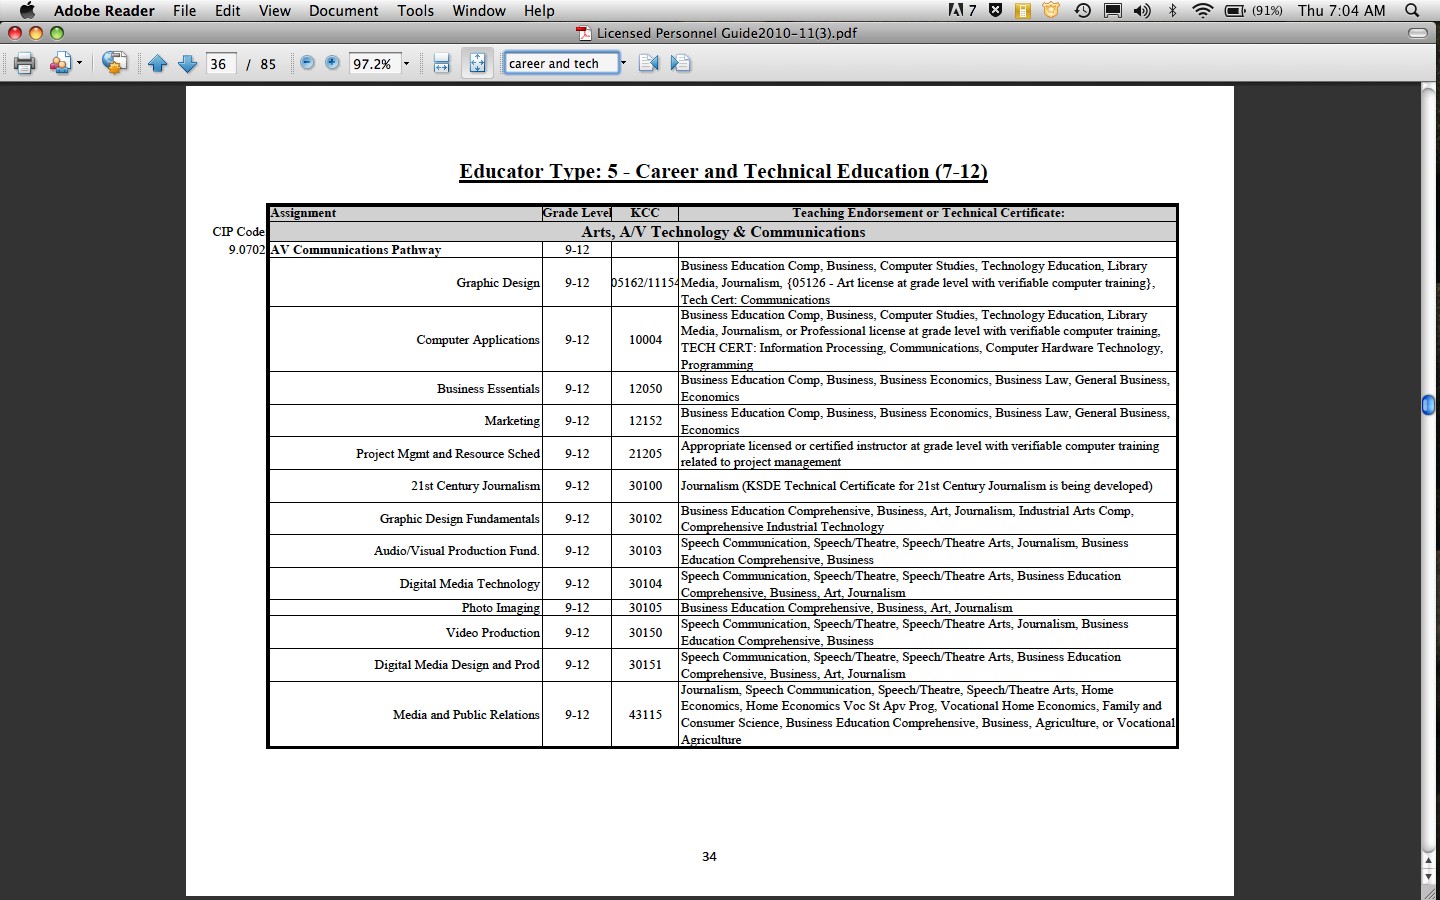The height and width of the screenshot is (900, 1440).
Task: Open the find options dropdown arrow
Action: click(x=623, y=64)
